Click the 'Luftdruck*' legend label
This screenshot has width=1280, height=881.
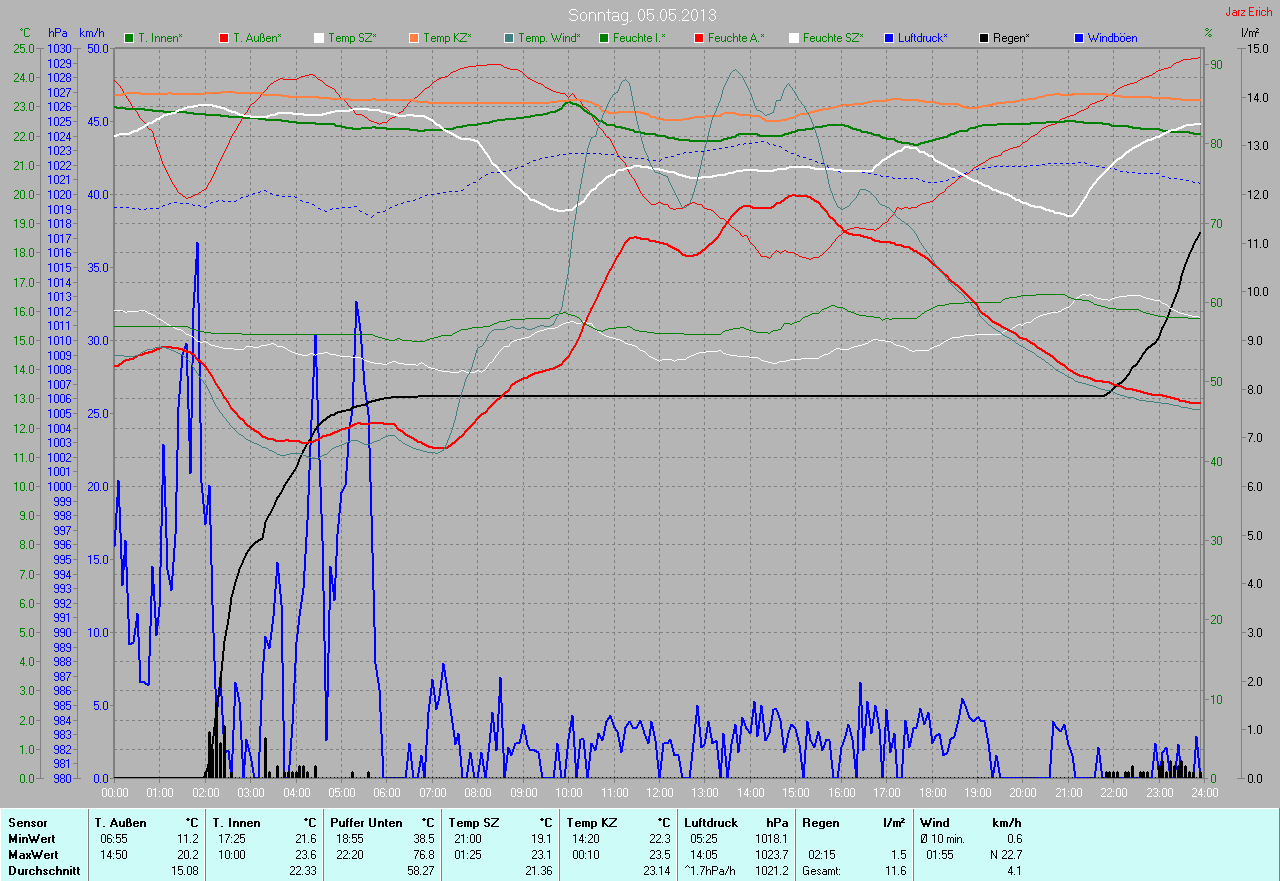(923, 38)
